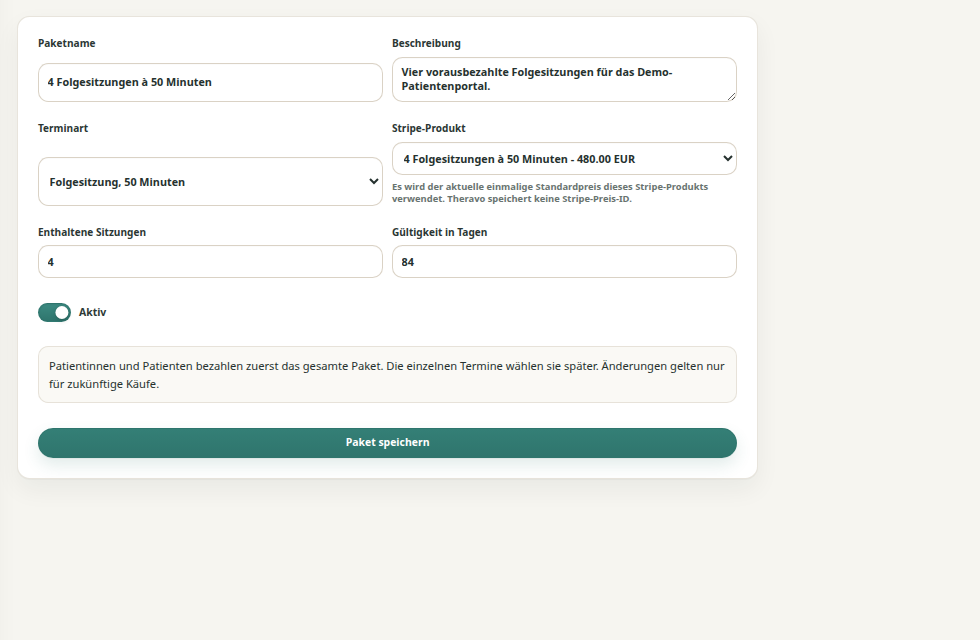Click the Aktiv label text
The height and width of the screenshot is (640, 980).
point(92,312)
